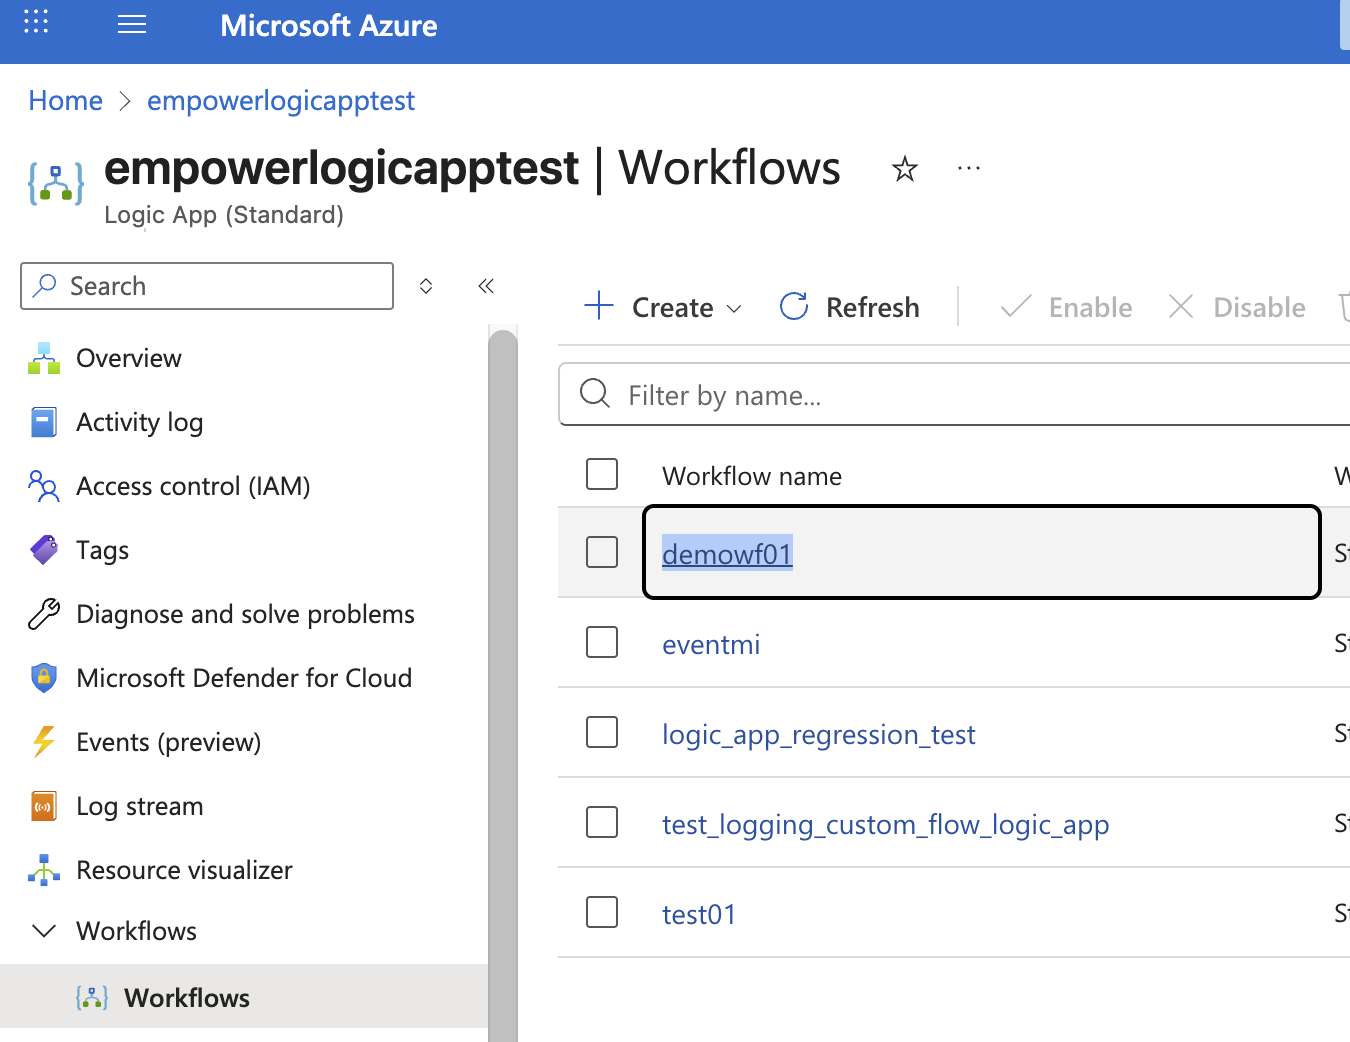Check the test01 row checkbox
Screen dimensions: 1350x1042
click(x=602, y=912)
